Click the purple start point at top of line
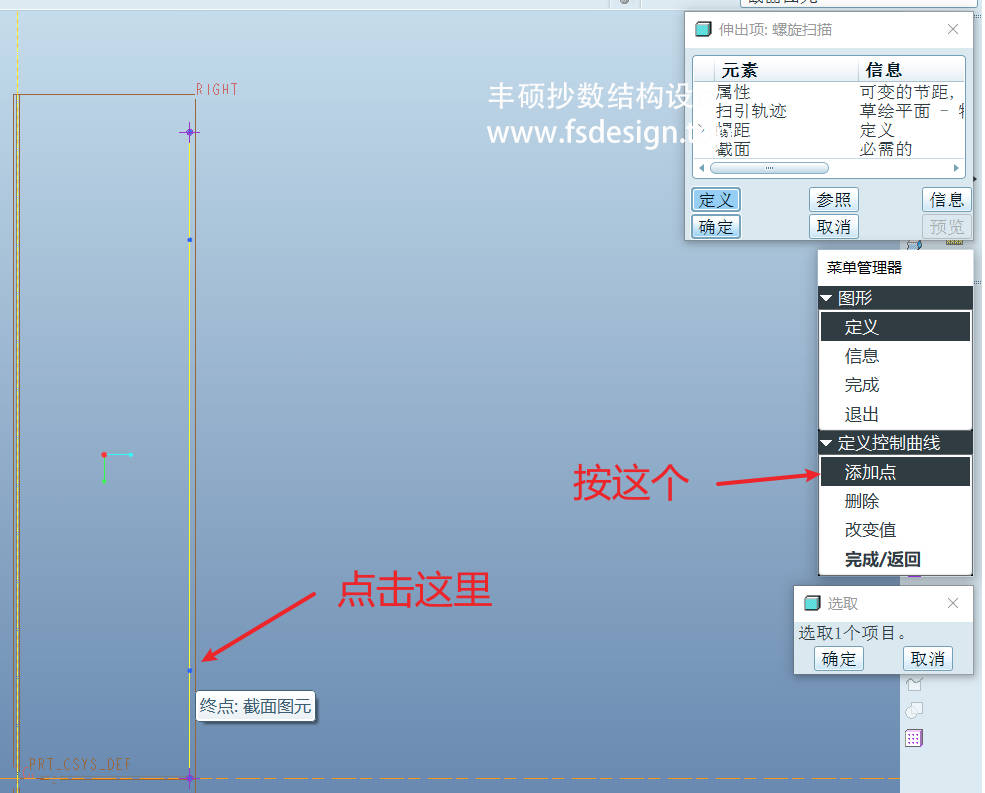 tap(189, 132)
